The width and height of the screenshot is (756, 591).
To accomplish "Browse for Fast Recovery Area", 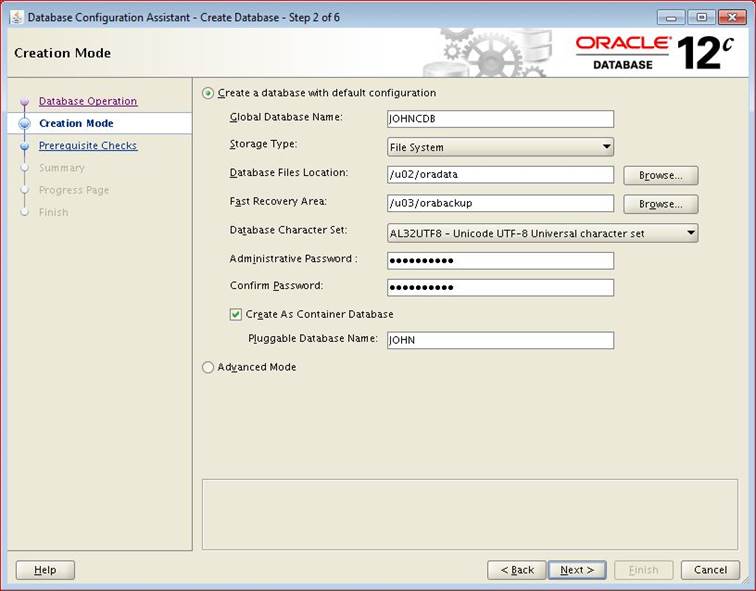I will tap(661, 204).
